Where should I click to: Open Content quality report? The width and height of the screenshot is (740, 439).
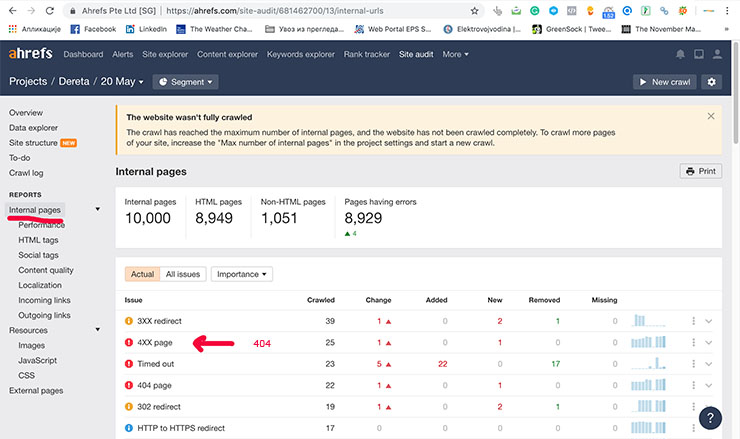click(x=46, y=270)
